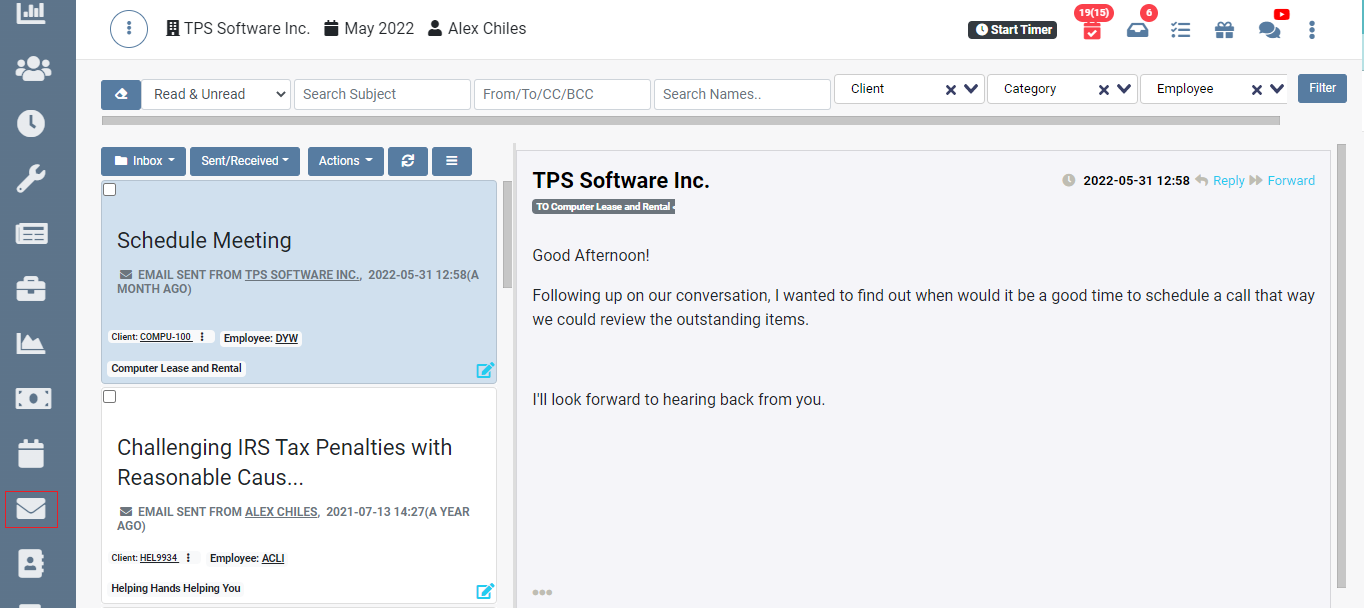Open the newspaper sidebar icon
Viewport: 1364px width, 608px height.
(31, 234)
